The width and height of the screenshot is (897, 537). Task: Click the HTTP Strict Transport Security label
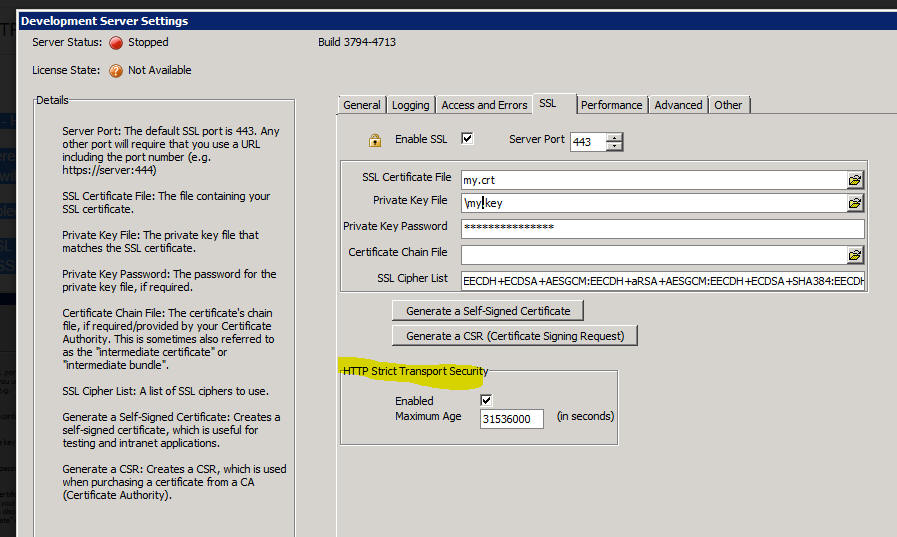tap(415, 371)
